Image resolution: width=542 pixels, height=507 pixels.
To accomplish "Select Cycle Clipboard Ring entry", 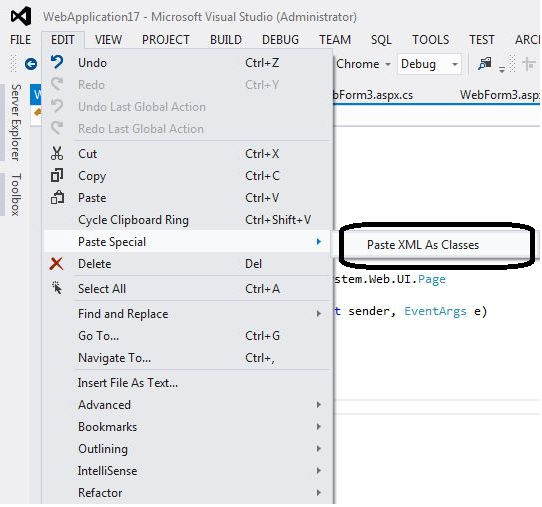I will (187, 220).
